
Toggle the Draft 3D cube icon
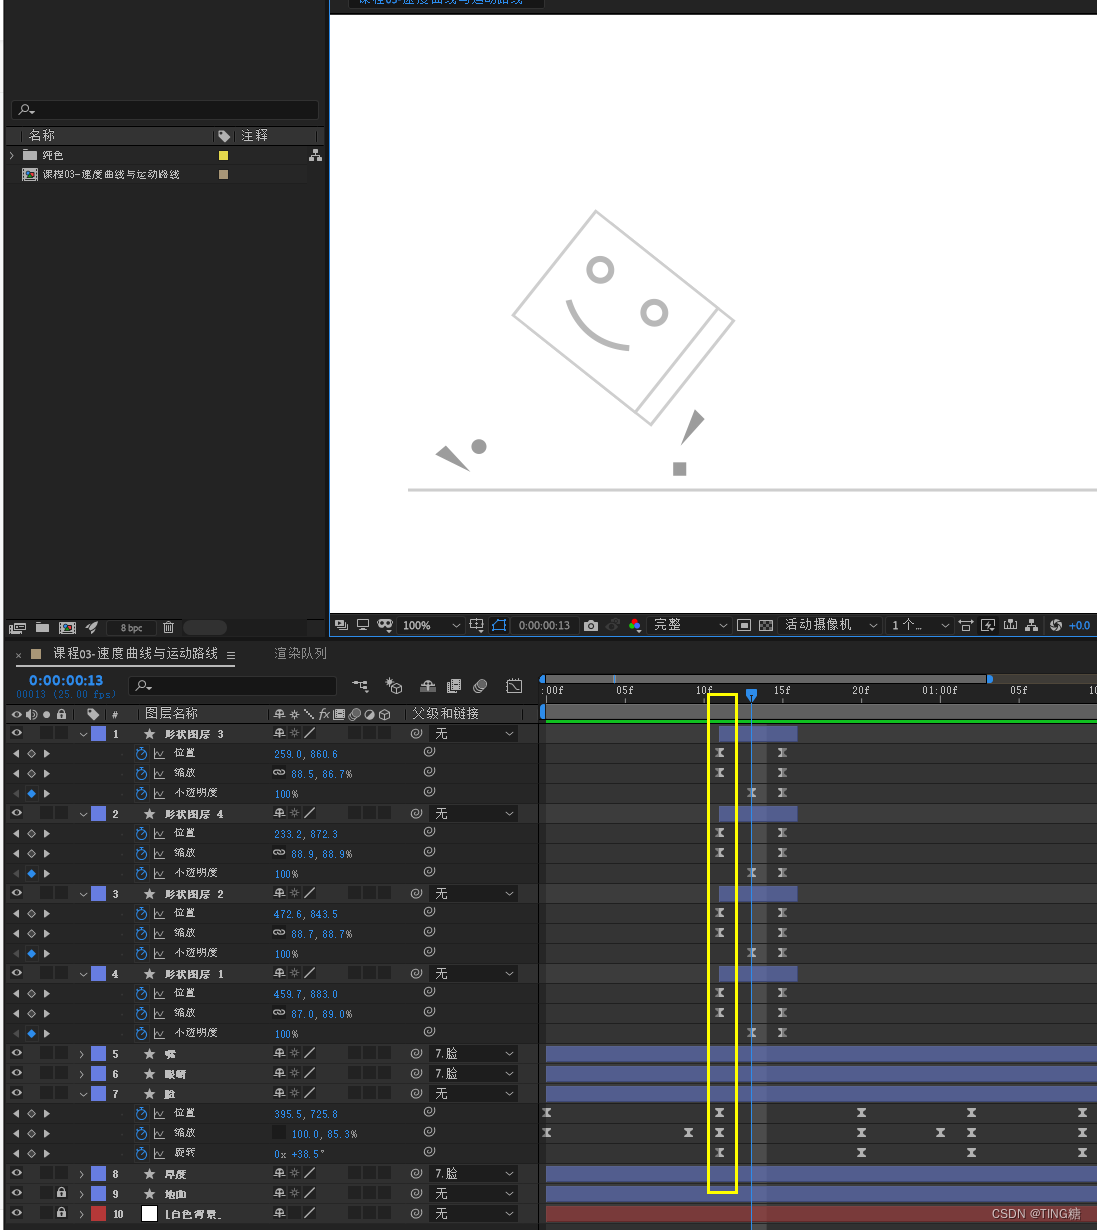tap(394, 686)
